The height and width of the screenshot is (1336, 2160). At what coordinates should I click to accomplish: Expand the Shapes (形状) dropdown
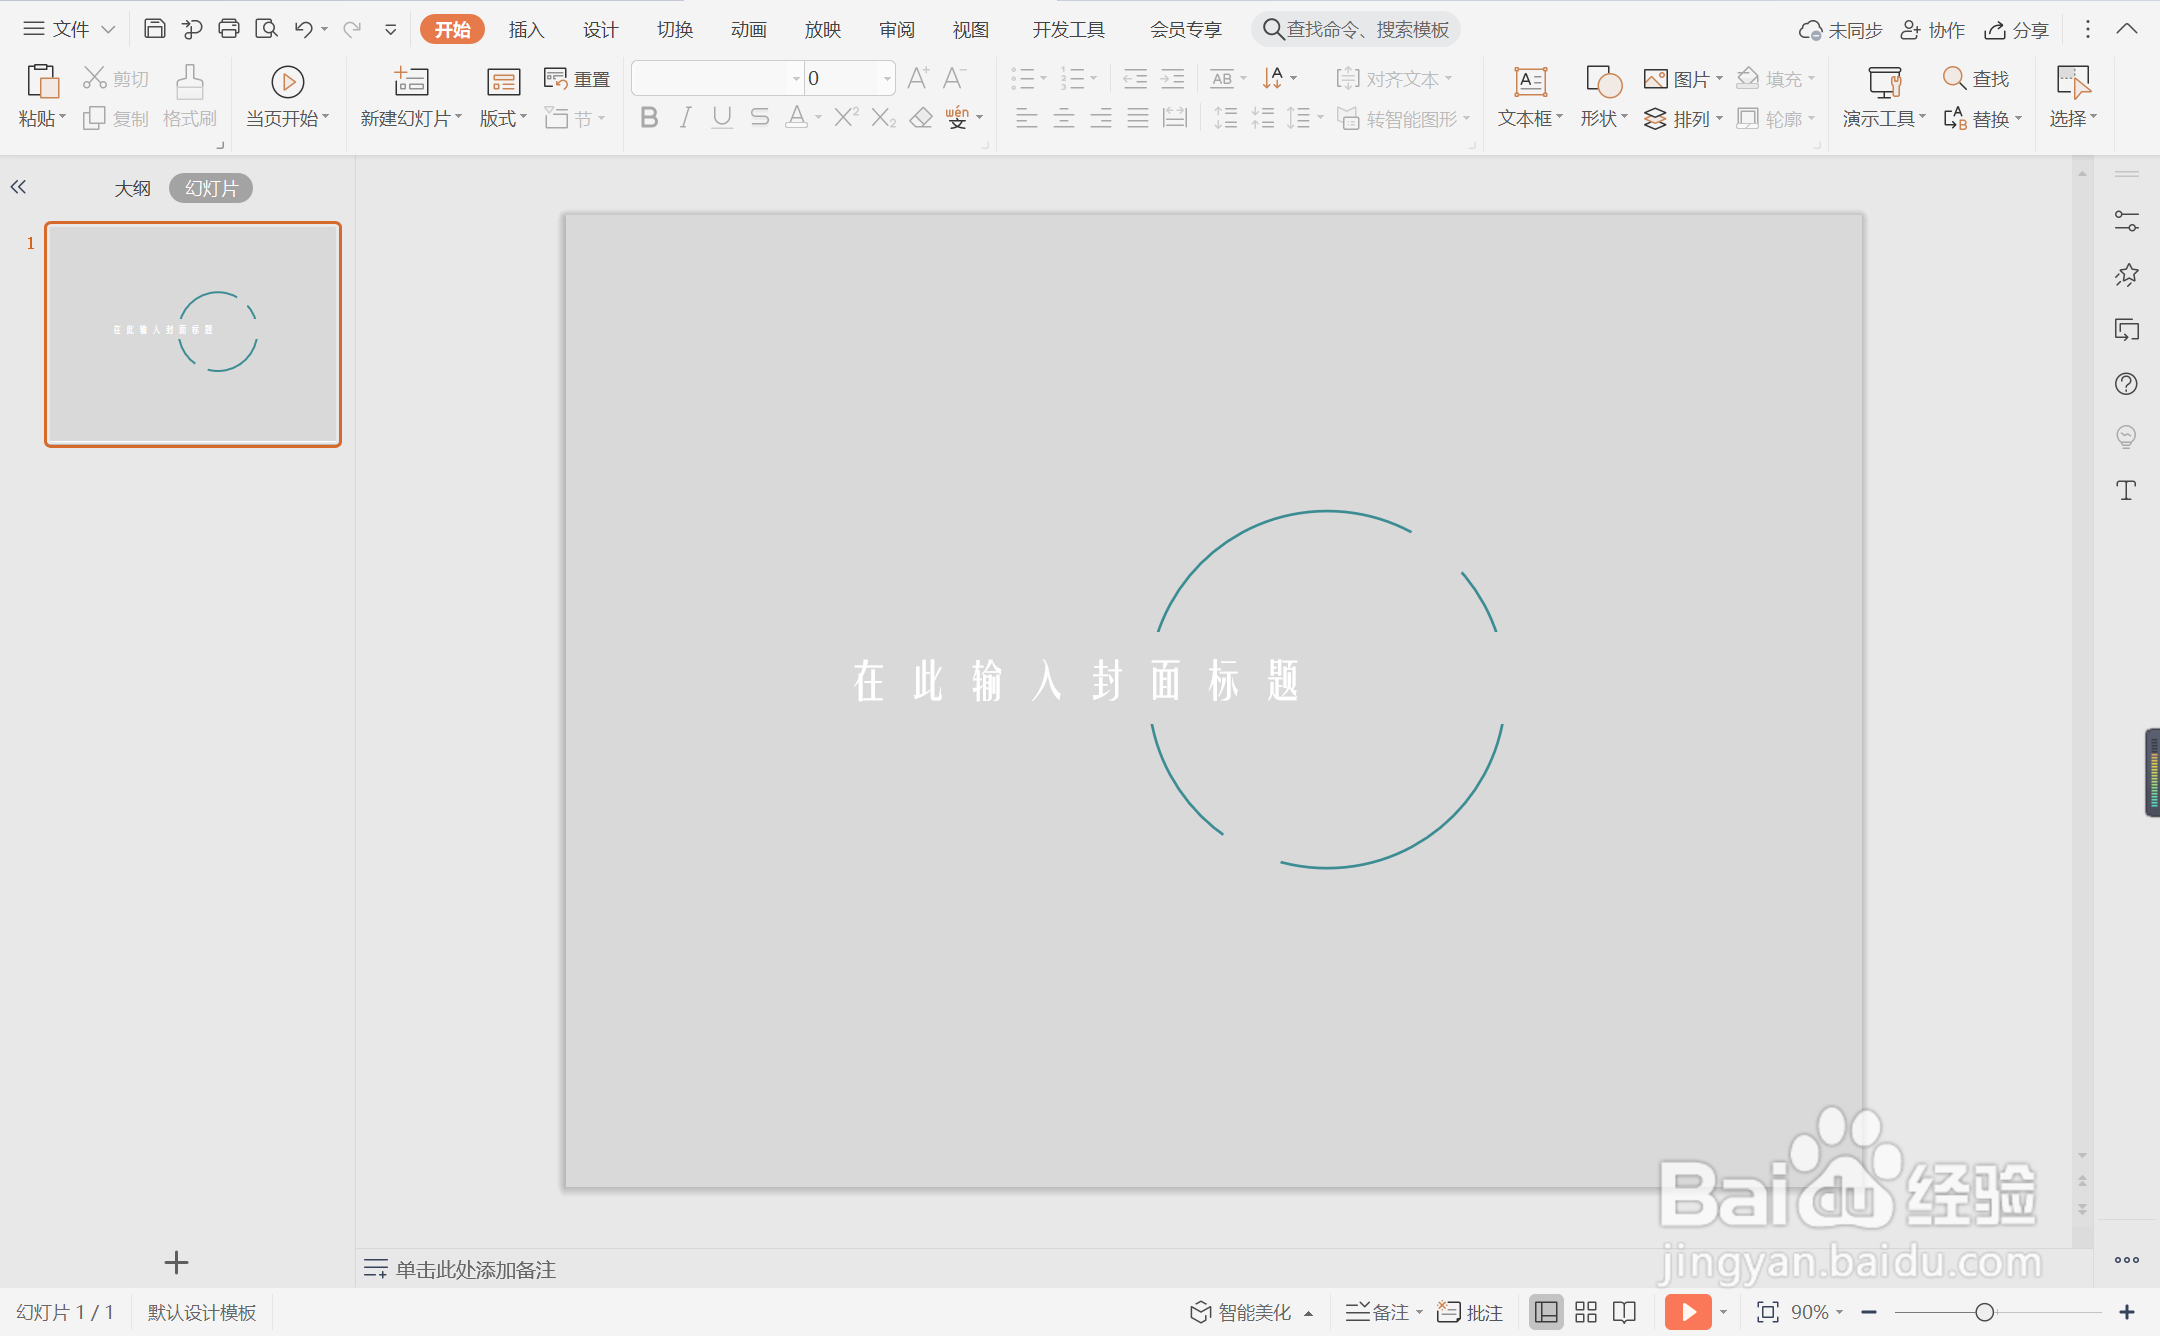[x=1604, y=118]
